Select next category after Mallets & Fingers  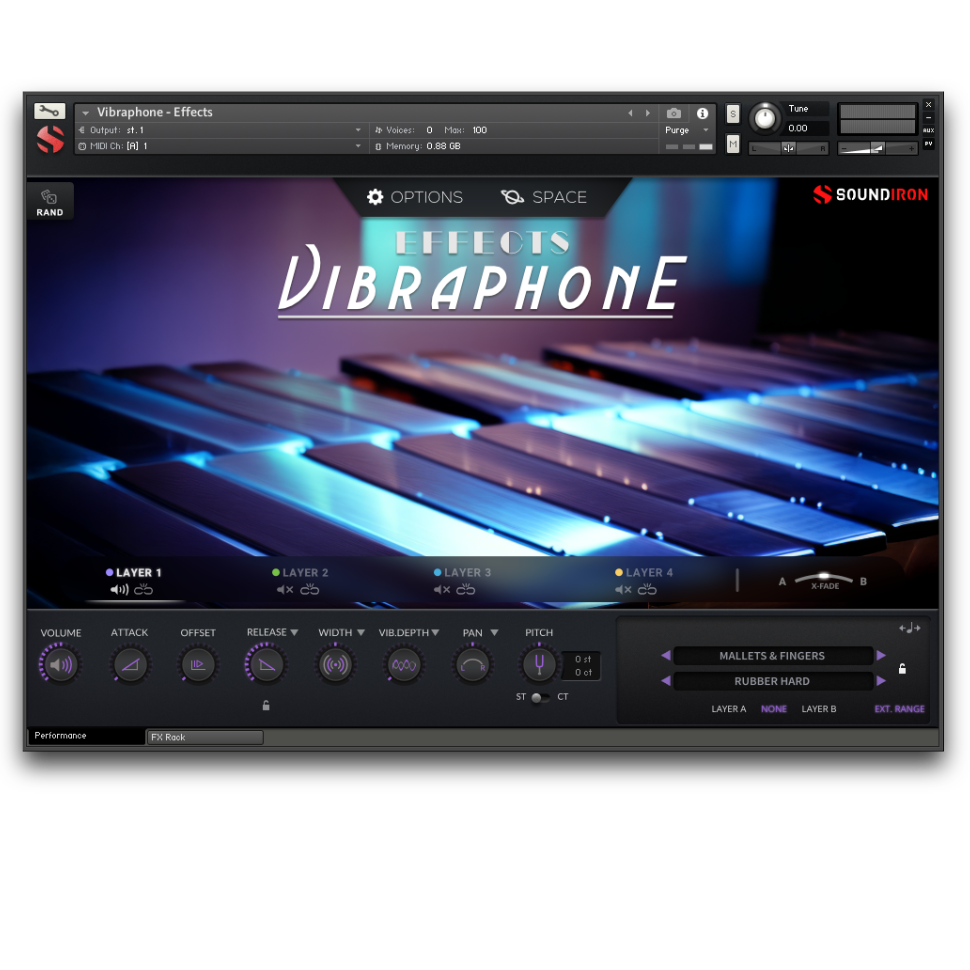pyautogui.click(x=881, y=655)
